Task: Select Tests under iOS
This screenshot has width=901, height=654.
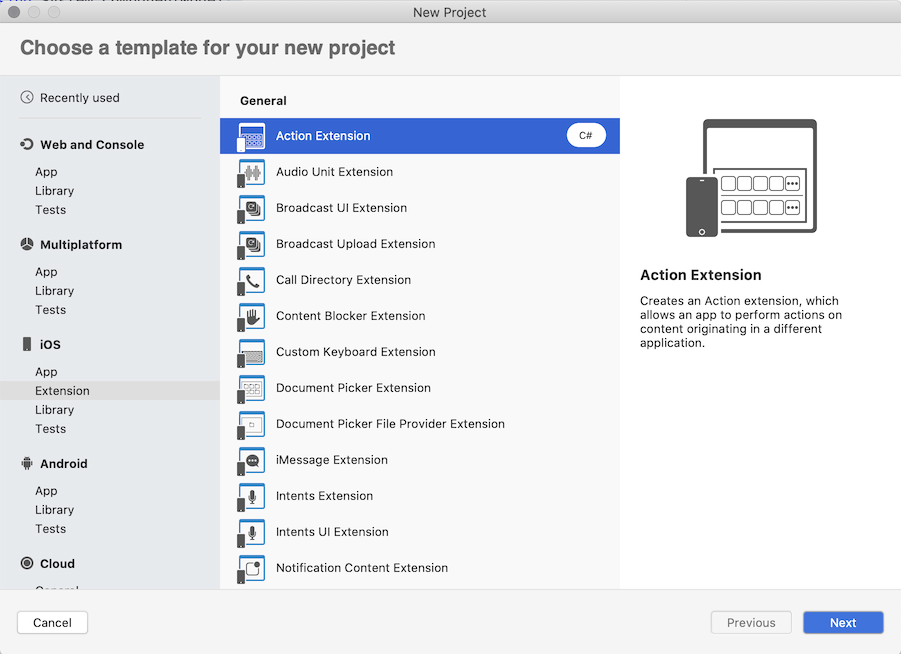Action: (x=51, y=429)
